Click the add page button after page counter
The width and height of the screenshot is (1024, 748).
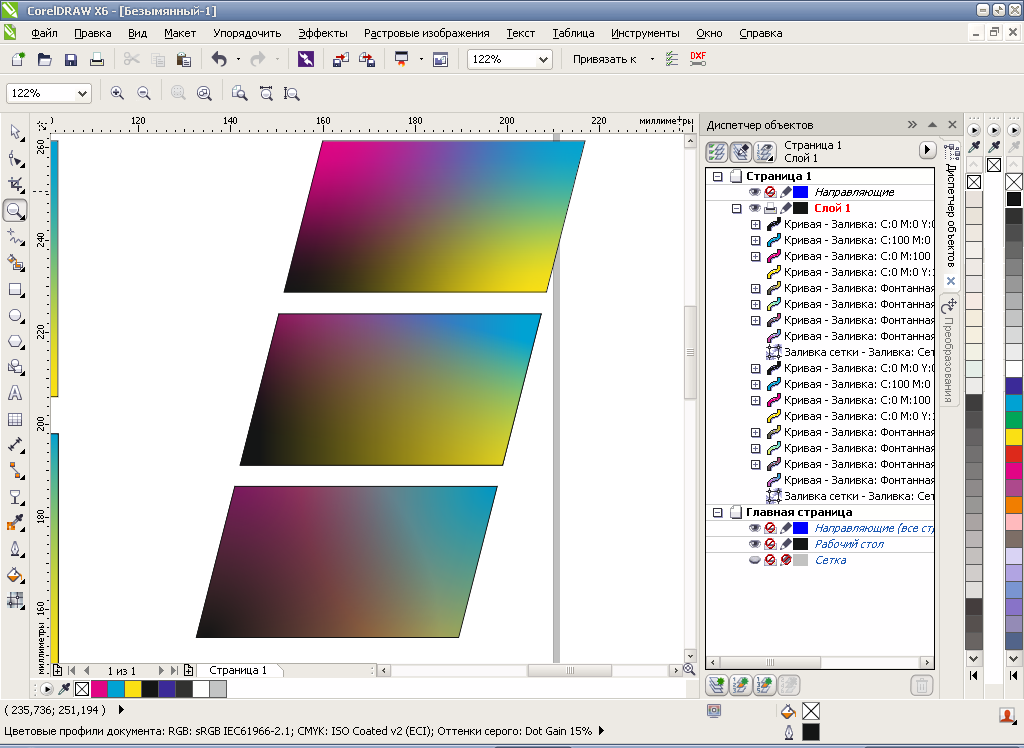(x=189, y=670)
